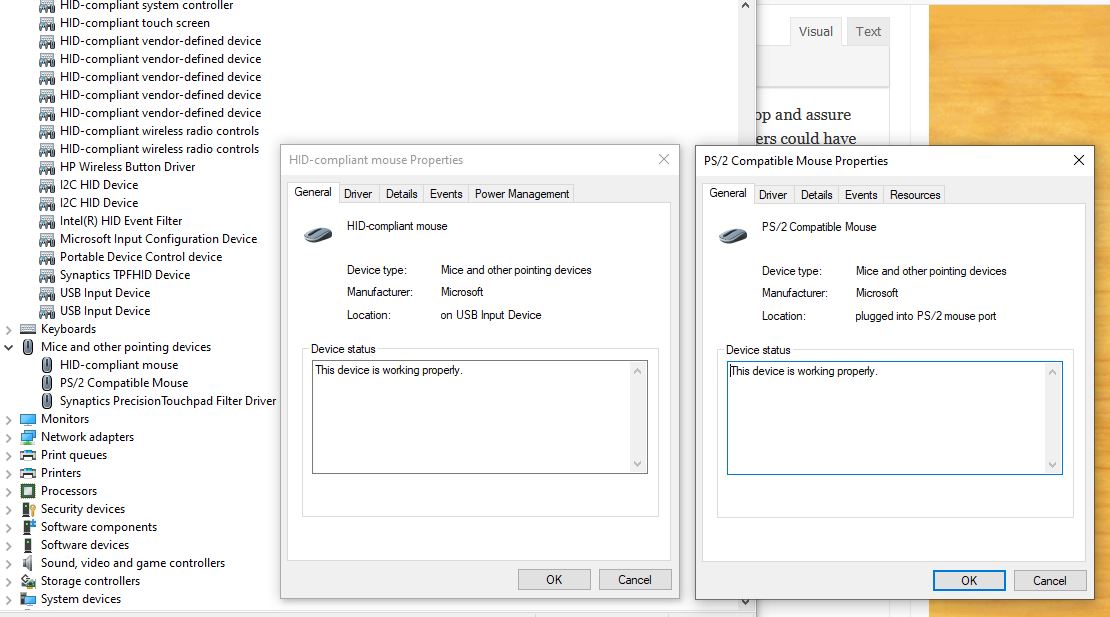Click the Synaptics PrecisionTouchpad Filter Driver mouse icon
Screen dimensions: 1110x617
pyautogui.click(x=47, y=401)
